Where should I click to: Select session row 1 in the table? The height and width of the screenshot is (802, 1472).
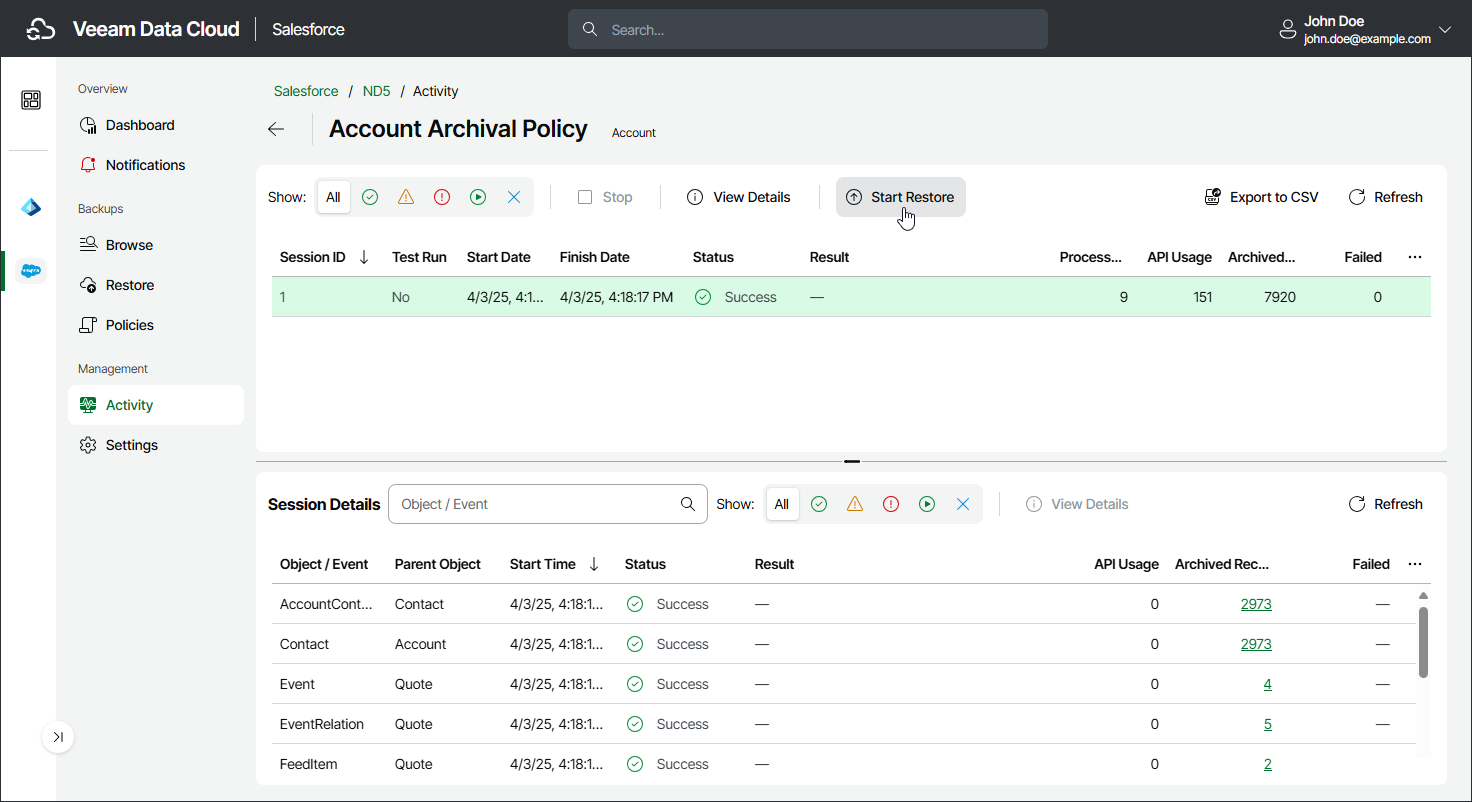[x=851, y=297]
